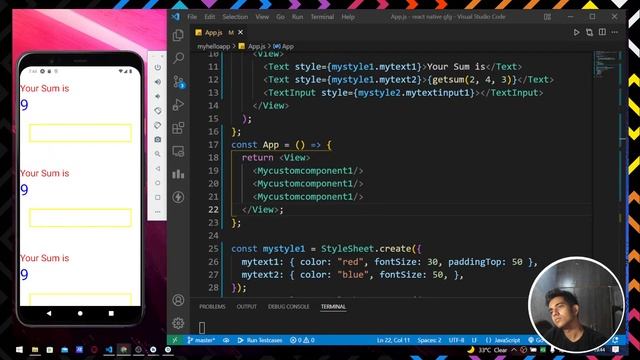
Task: Open the Terminal menu
Action: coord(322,17)
